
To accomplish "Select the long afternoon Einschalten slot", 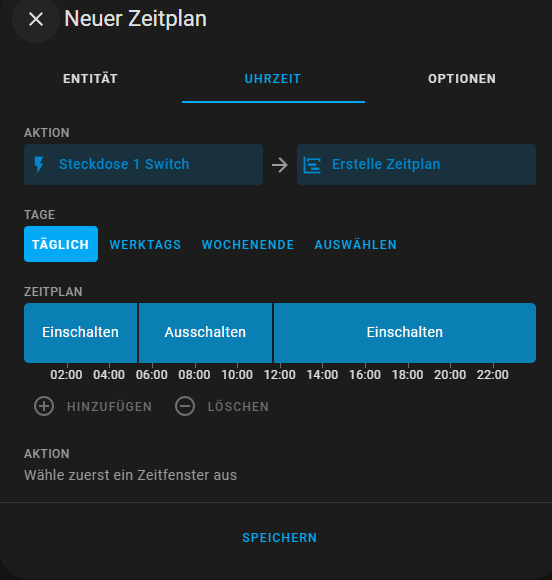I will pyautogui.click(x=405, y=333).
